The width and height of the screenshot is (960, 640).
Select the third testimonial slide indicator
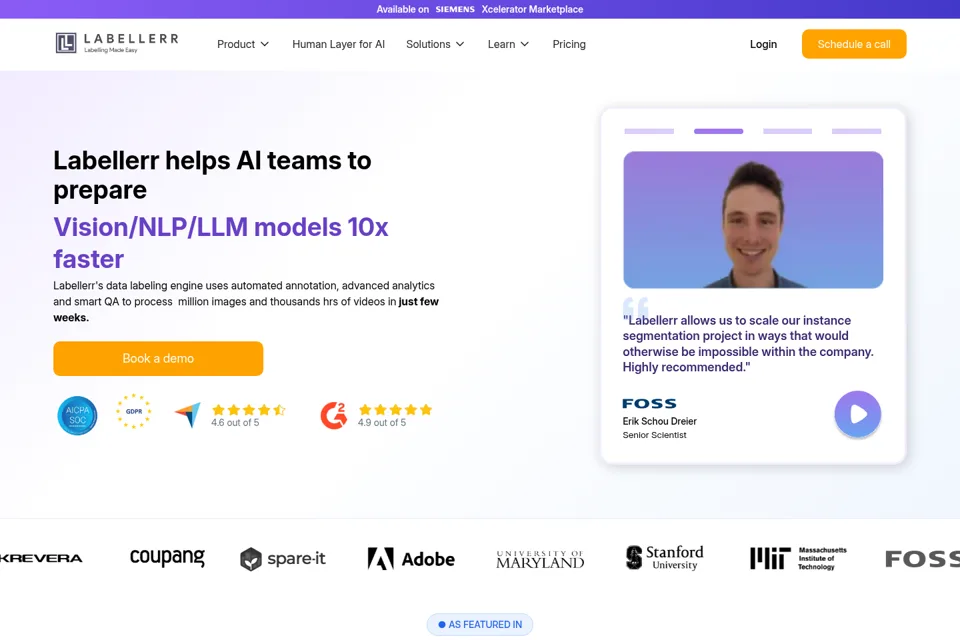coord(787,131)
